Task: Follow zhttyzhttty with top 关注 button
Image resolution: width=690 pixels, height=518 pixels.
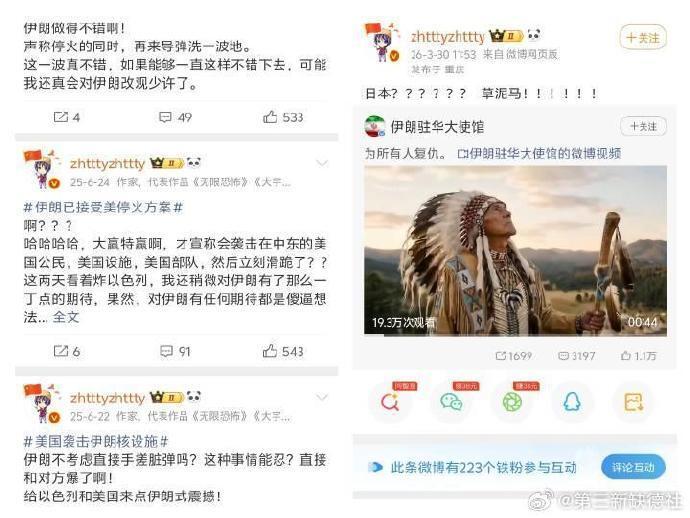Action: coord(643,38)
